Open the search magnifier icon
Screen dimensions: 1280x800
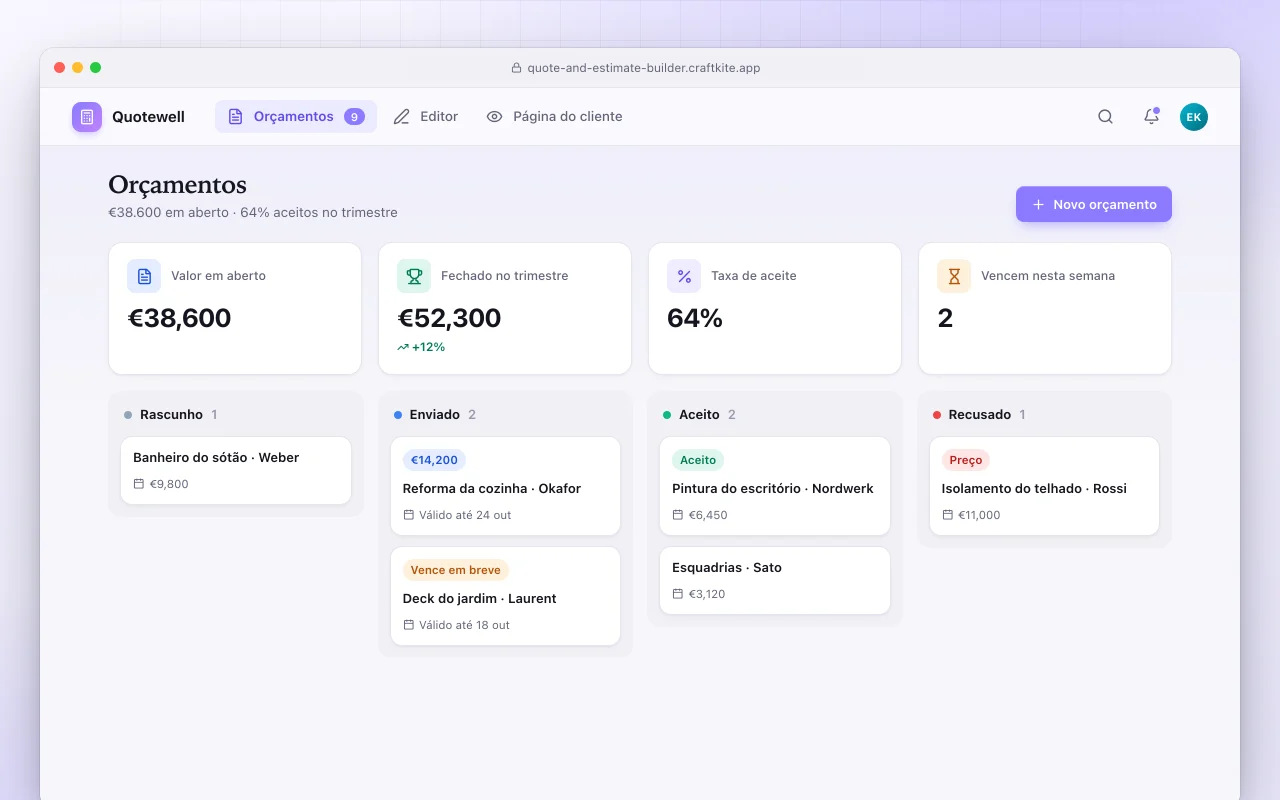[1105, 117]
